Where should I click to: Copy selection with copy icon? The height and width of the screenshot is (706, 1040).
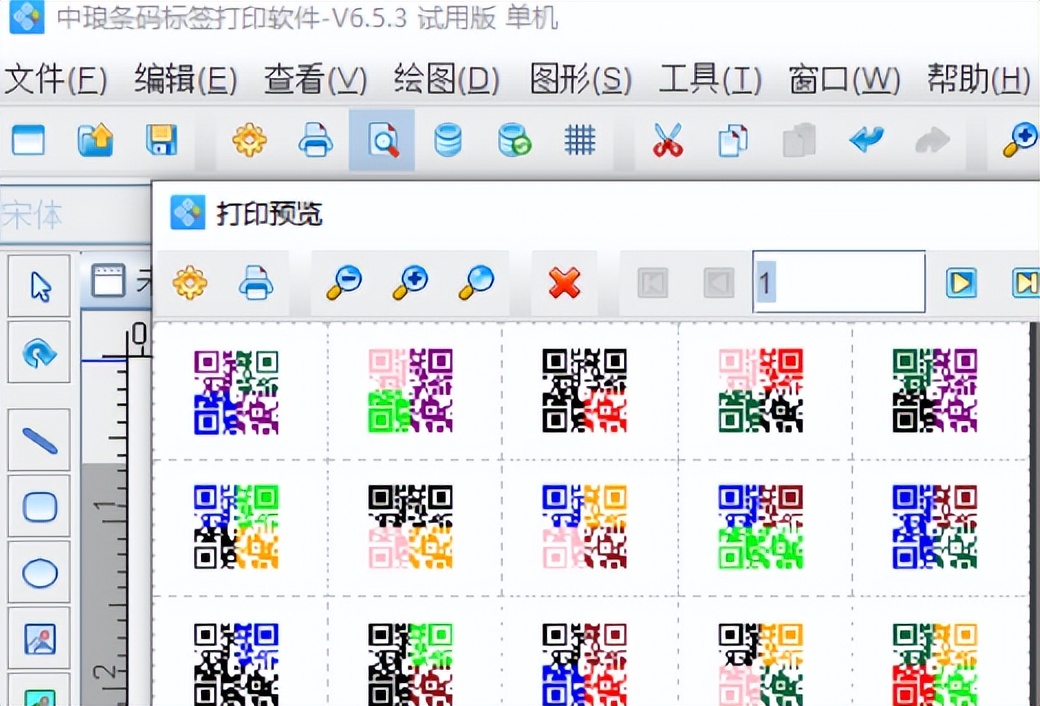click(733, 141)
